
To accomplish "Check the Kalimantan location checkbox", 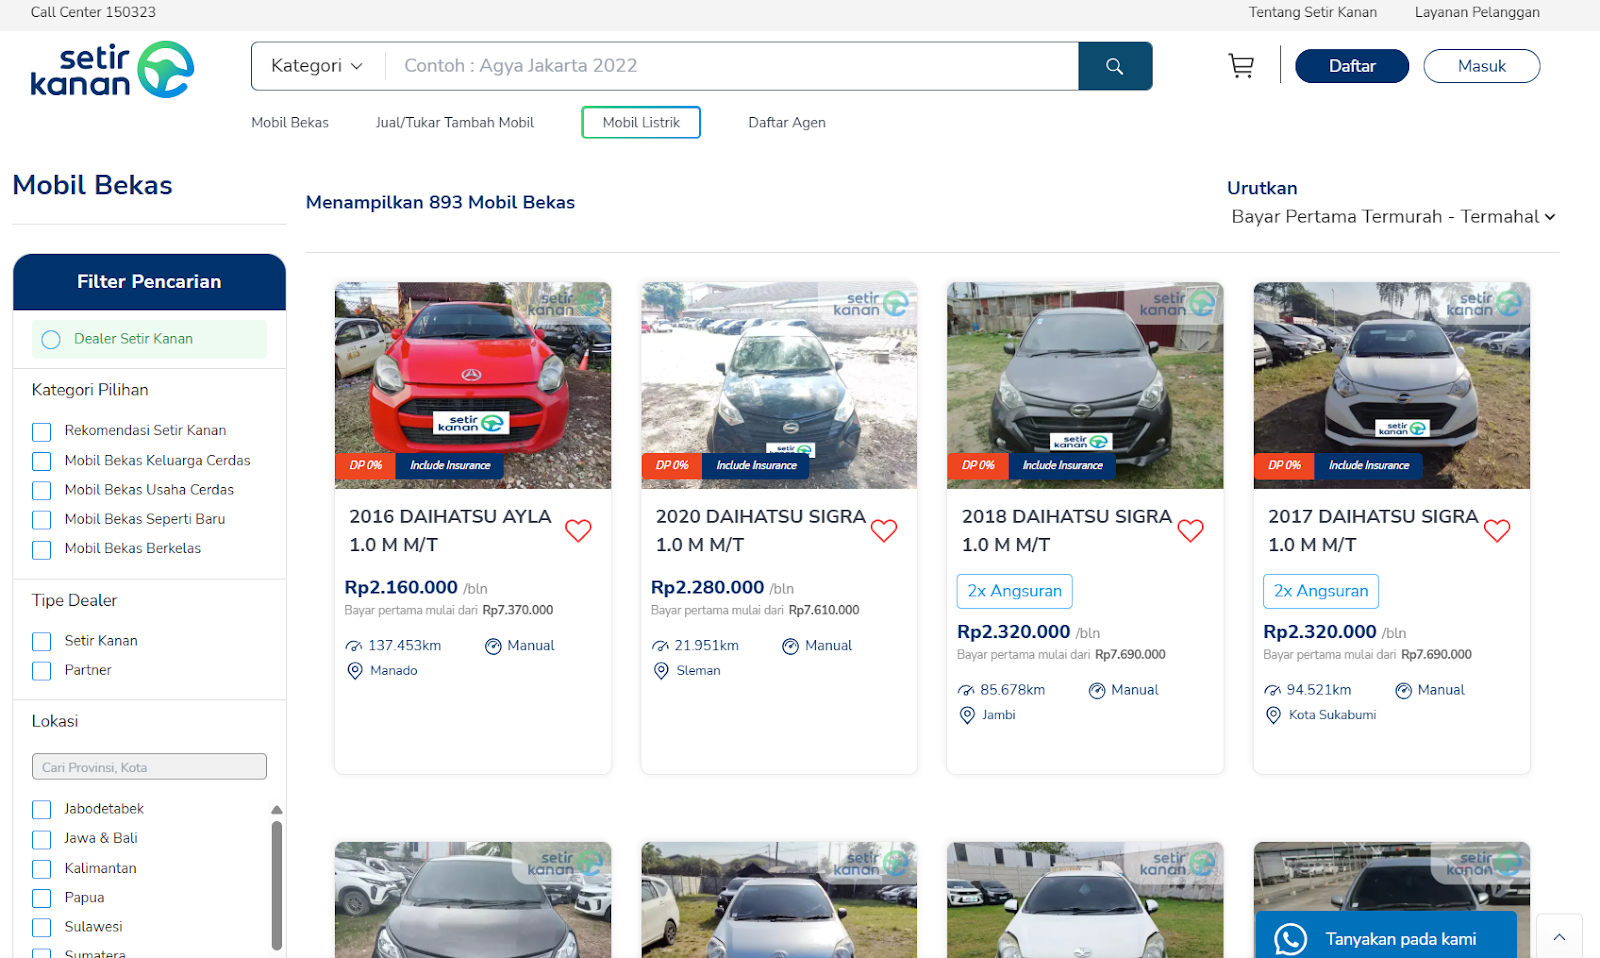I will (41, 869).
